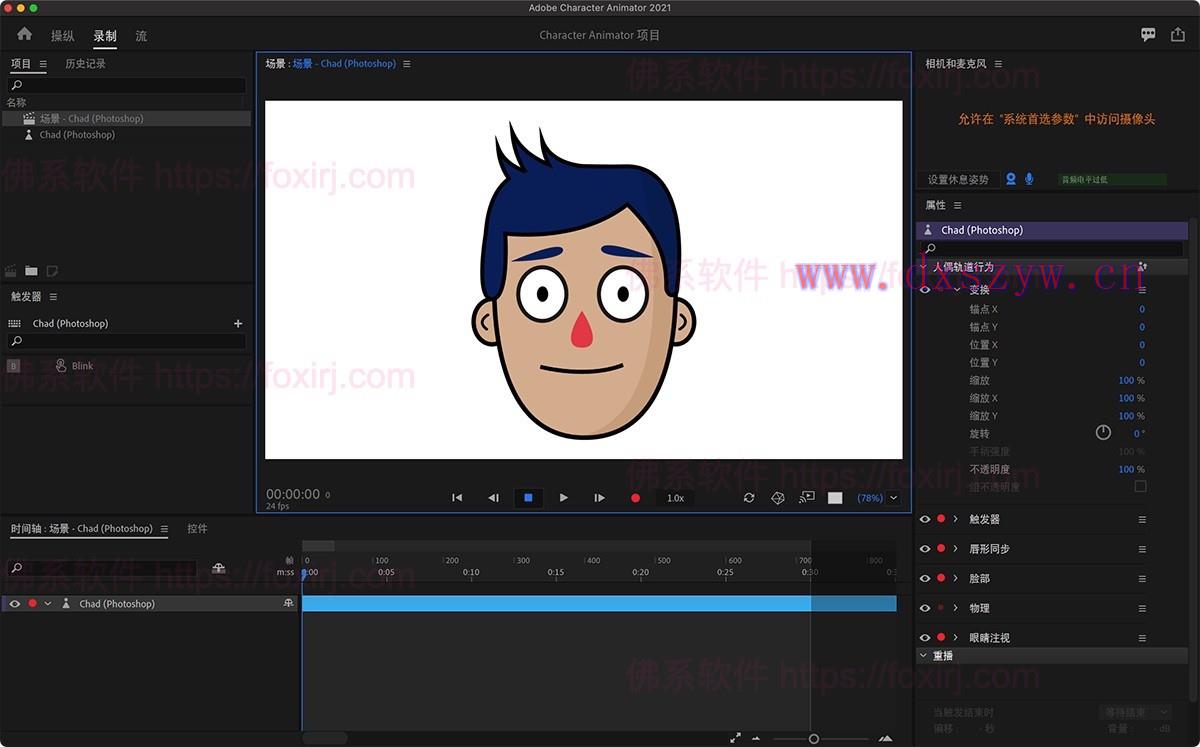
Task: Select the 项目 (Project) tab
Action: click(x=21, y=64)
